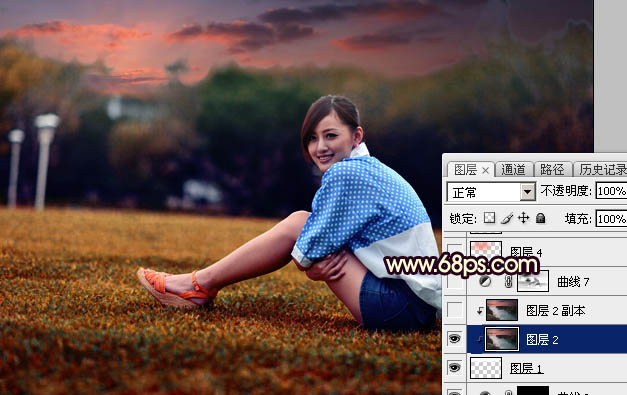Select the 曲线 7 layer mask thumbnail

(533, 281)
